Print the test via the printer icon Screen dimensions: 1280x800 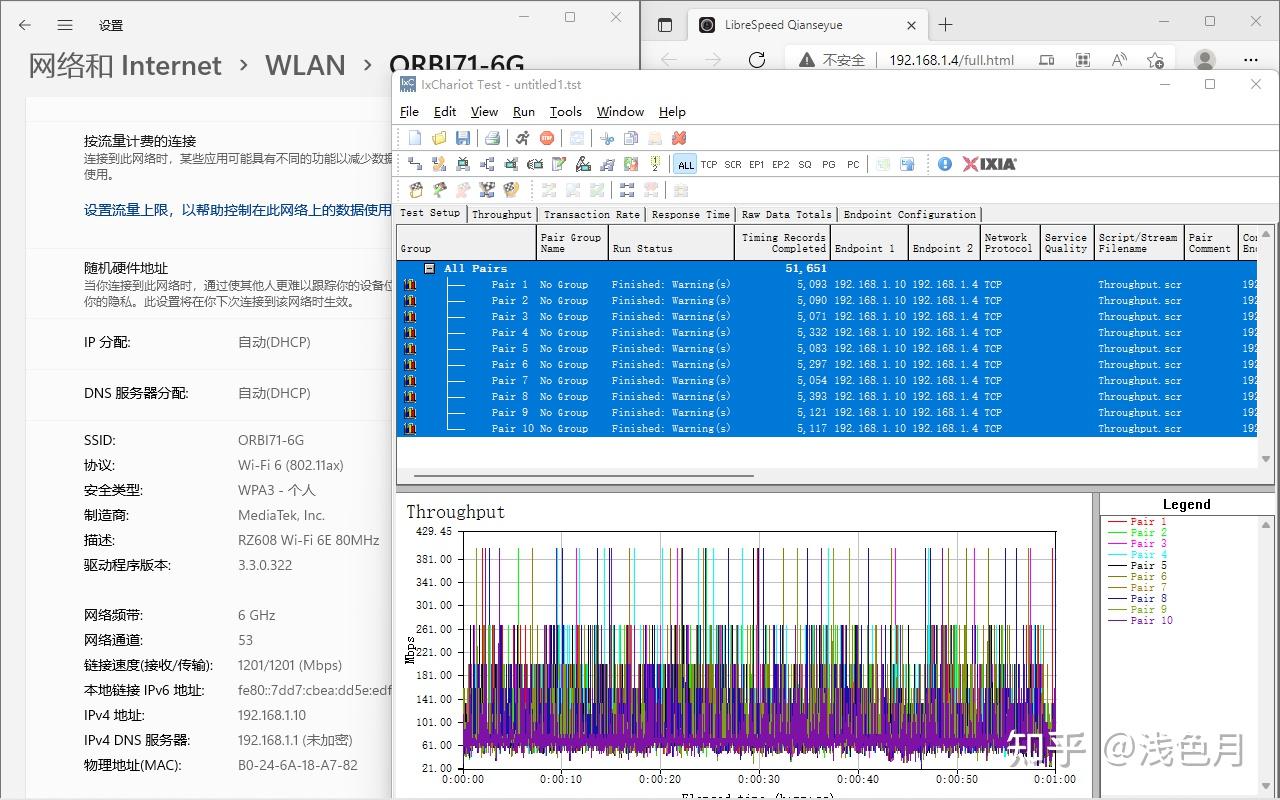[492, 138]
